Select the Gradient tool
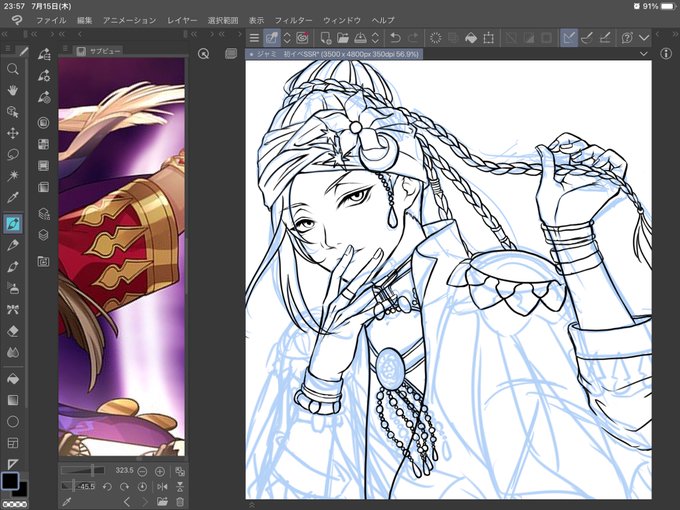Screen dimensions: 680x510 pos(13,400)
